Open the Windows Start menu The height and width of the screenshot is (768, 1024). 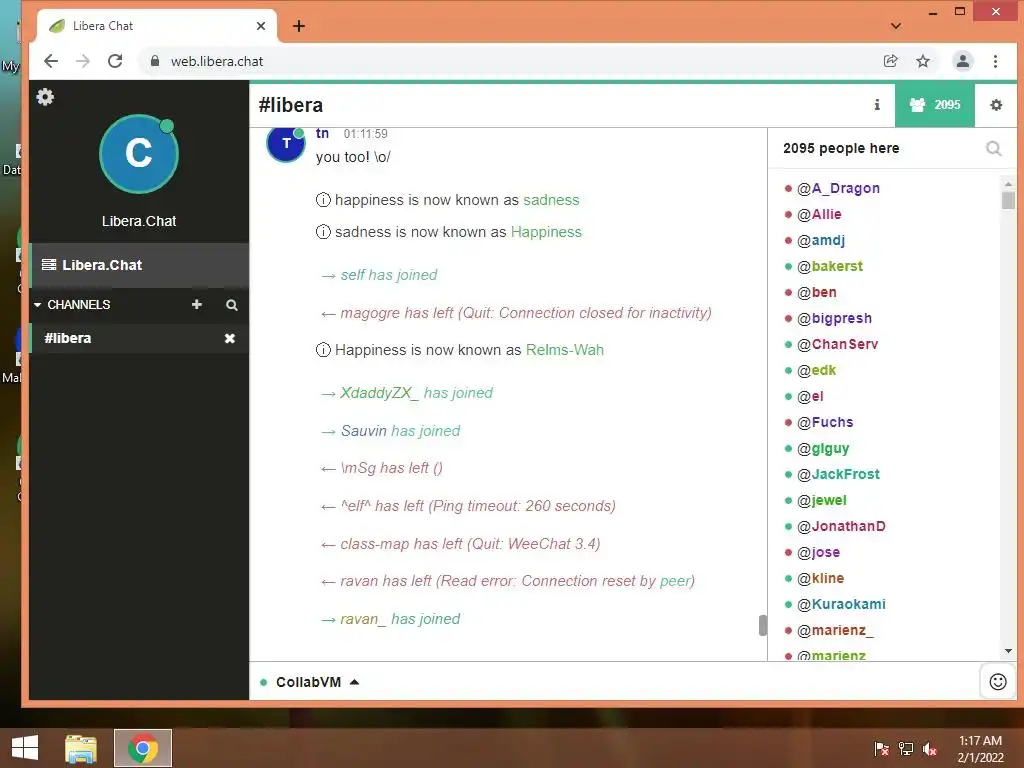(25, 748)
